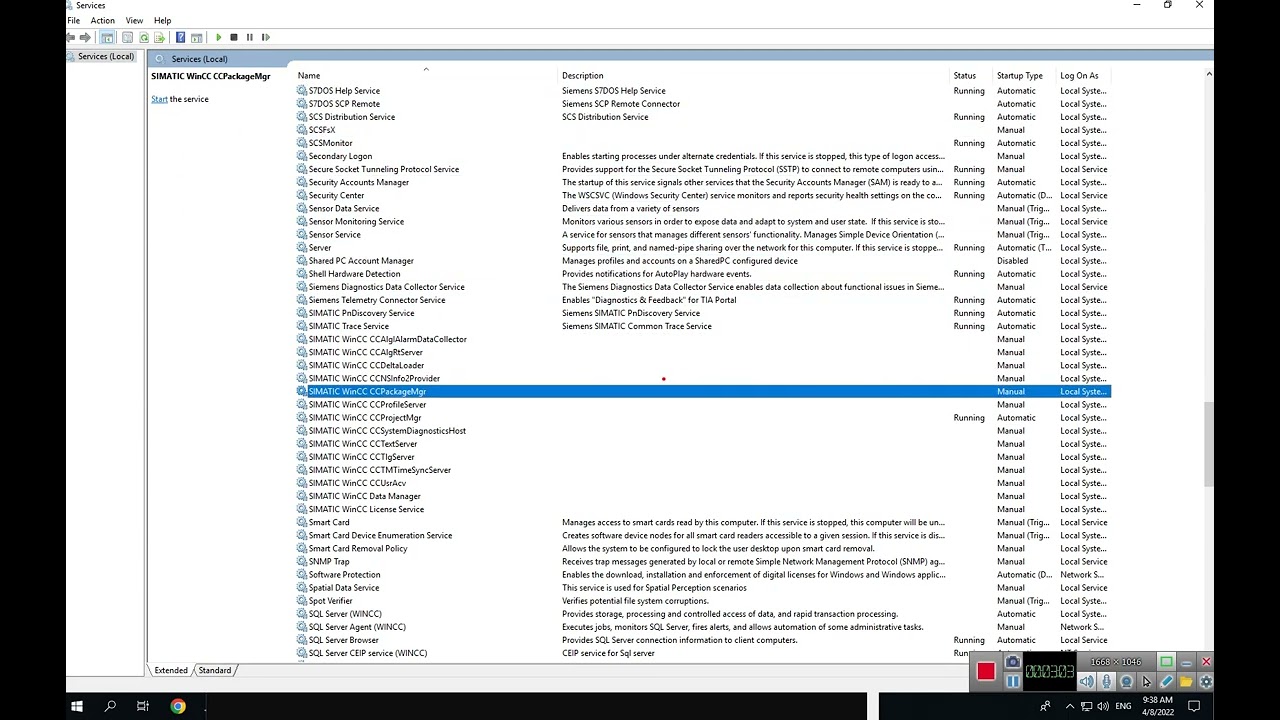The width and height of the screenshot is (1280, 720).
Task: Open the Windows Start menu
Action: (77, 706)
